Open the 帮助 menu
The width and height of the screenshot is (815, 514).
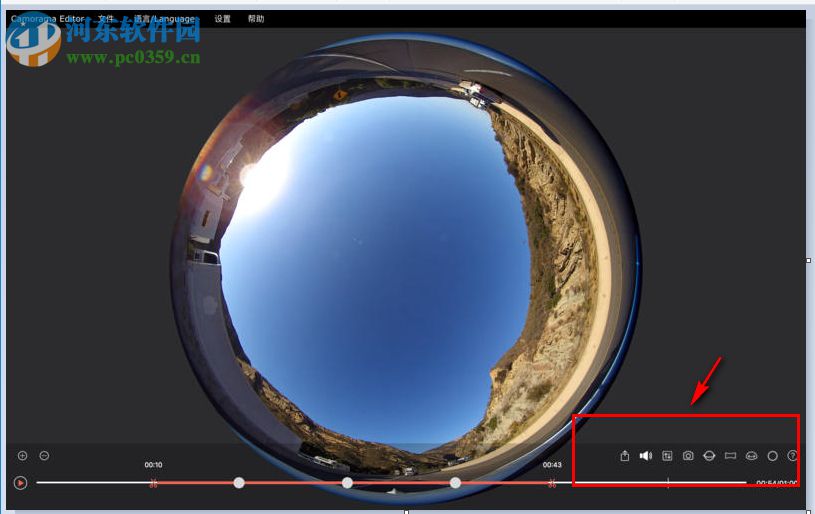click(256, 19)
